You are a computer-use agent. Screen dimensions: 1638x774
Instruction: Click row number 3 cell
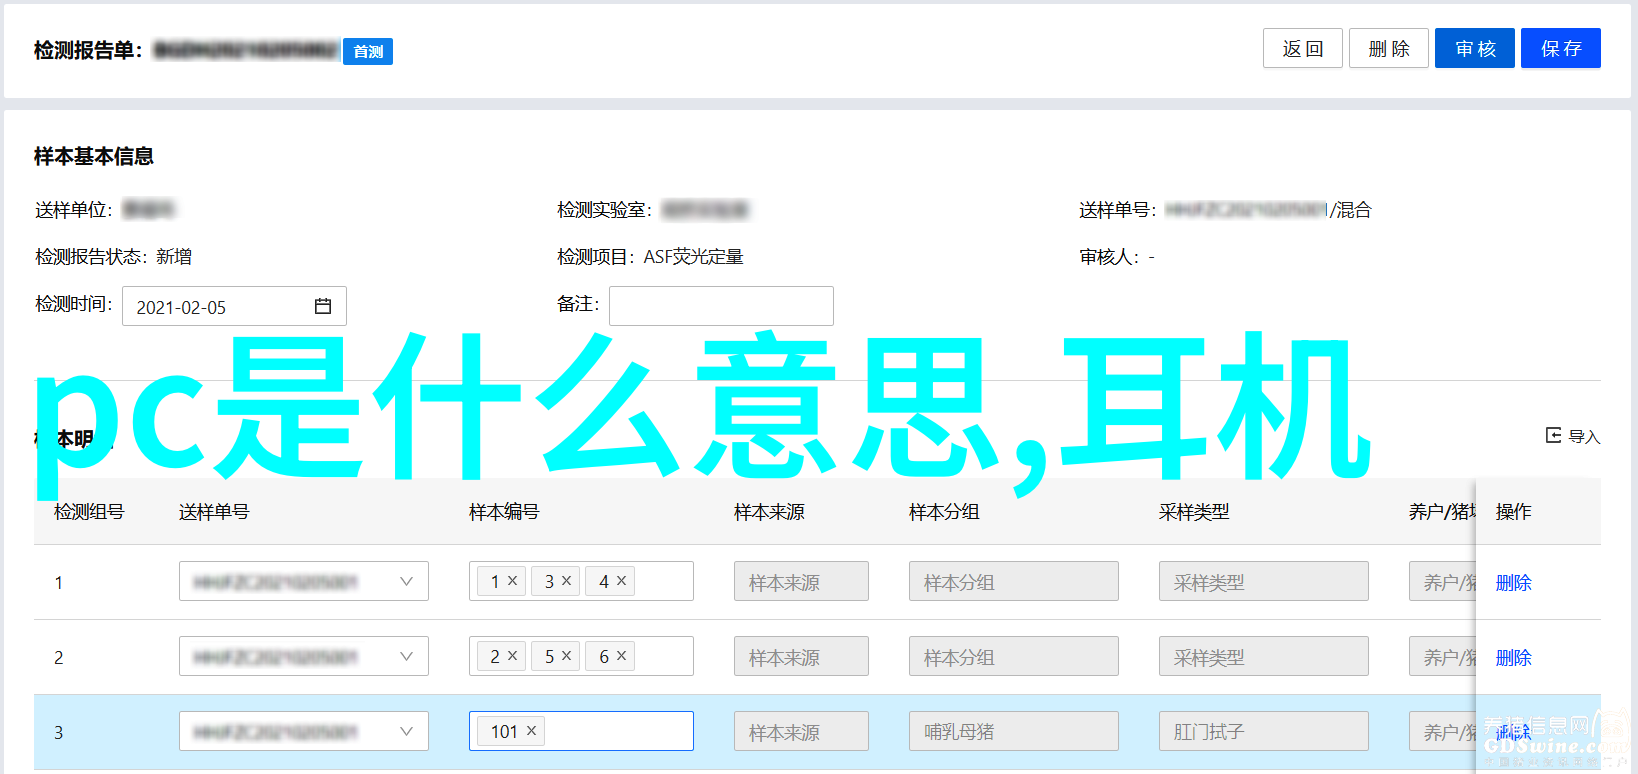[59, 733]
